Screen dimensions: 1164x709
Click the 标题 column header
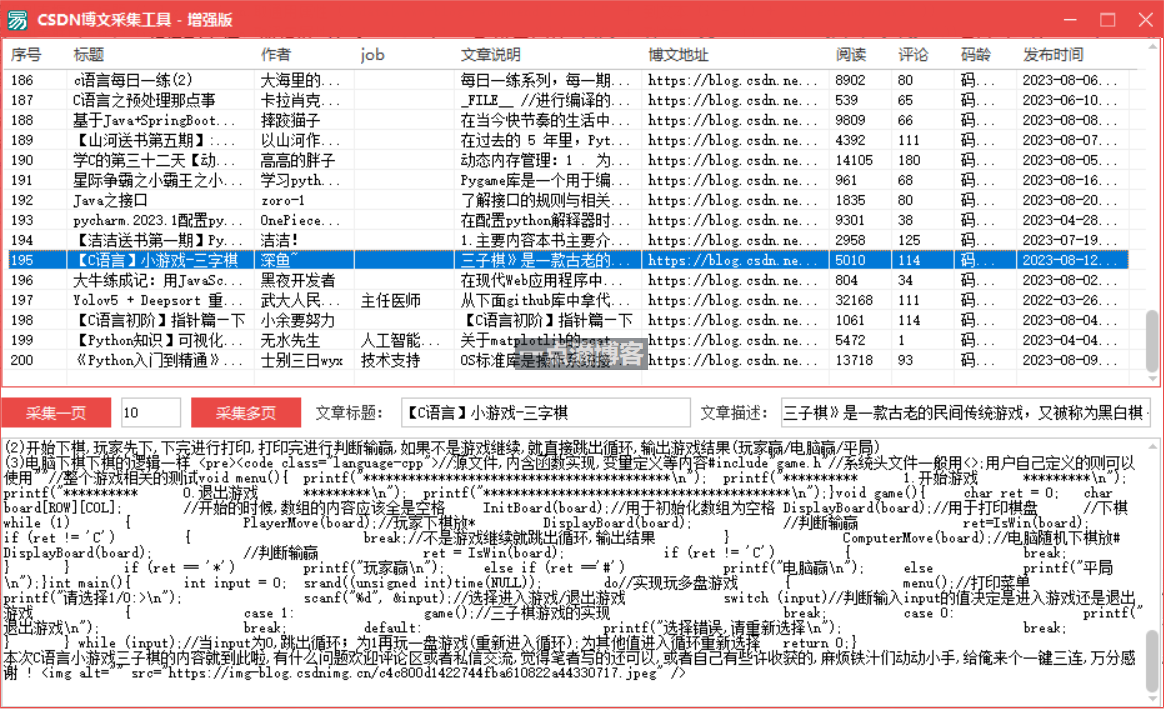point(88,54)
